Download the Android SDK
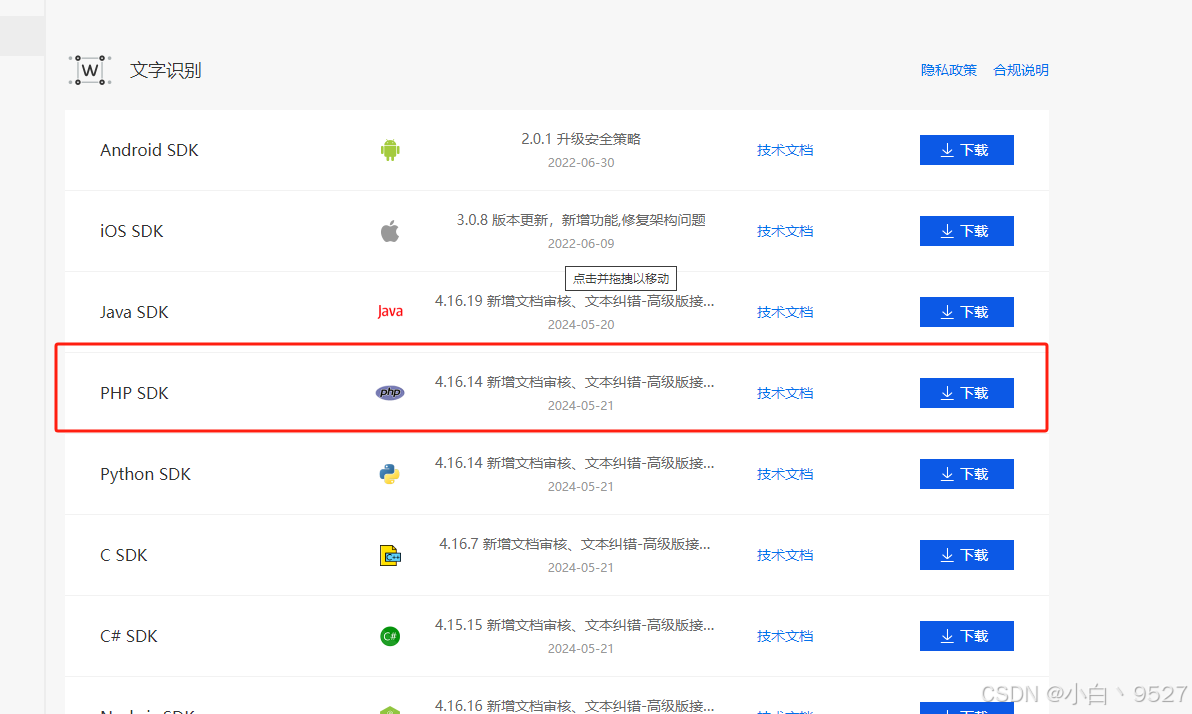This screenshot has height=714, width=1192. (966, 150)
